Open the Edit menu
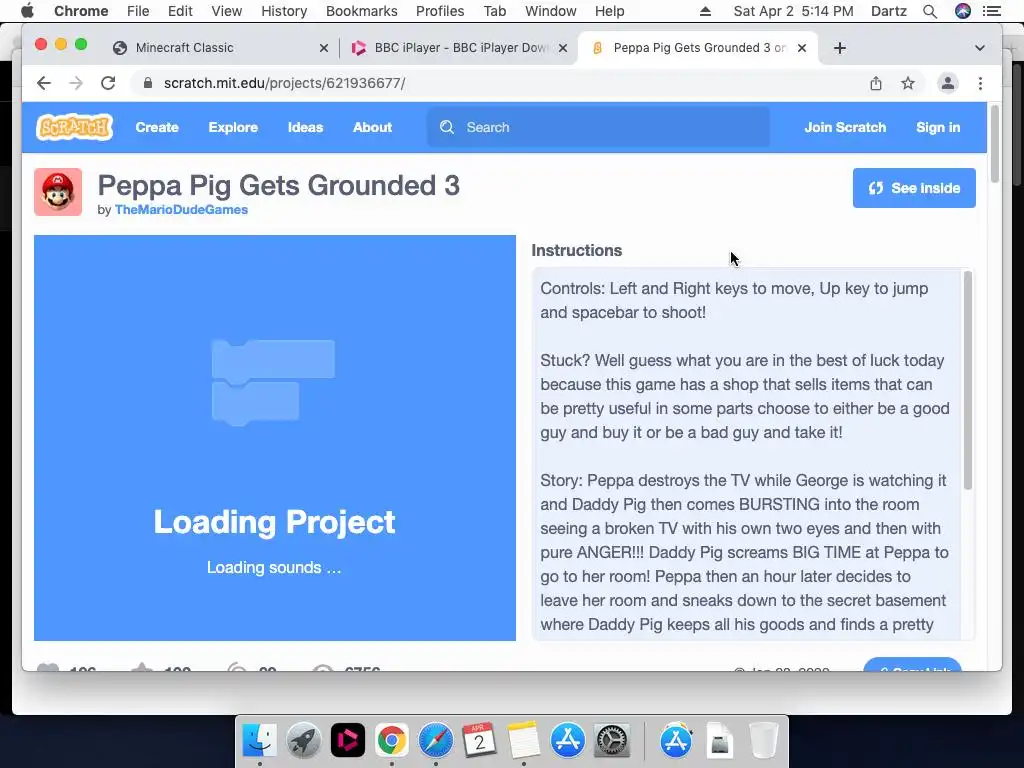This screenshot has height=768, width=1024. pos(180,11)
